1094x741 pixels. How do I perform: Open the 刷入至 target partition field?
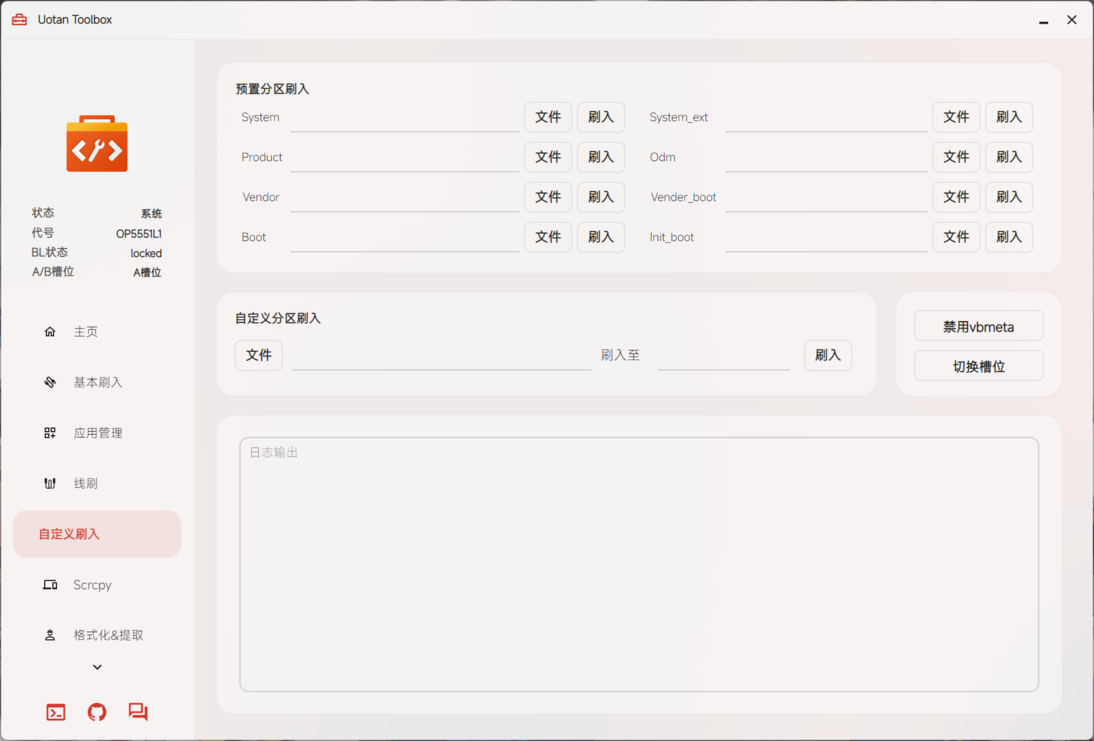[724, 358]
